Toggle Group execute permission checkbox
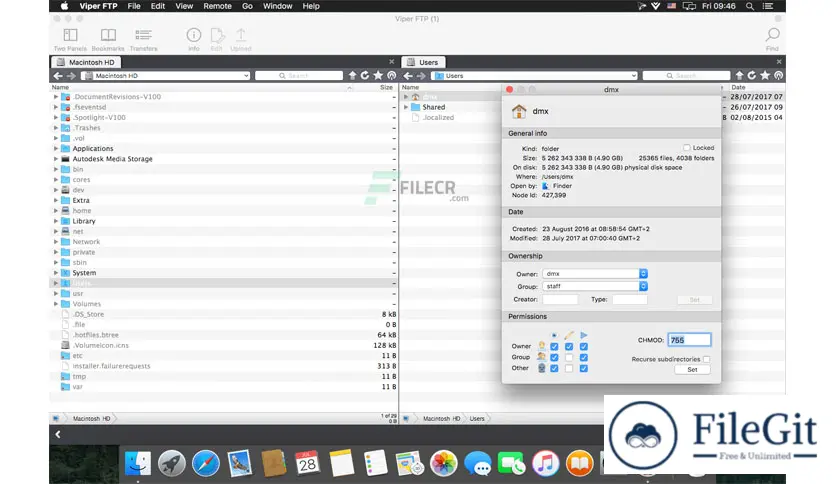Image resolution: width=836 pixels, height=484 pixels. 584,357
